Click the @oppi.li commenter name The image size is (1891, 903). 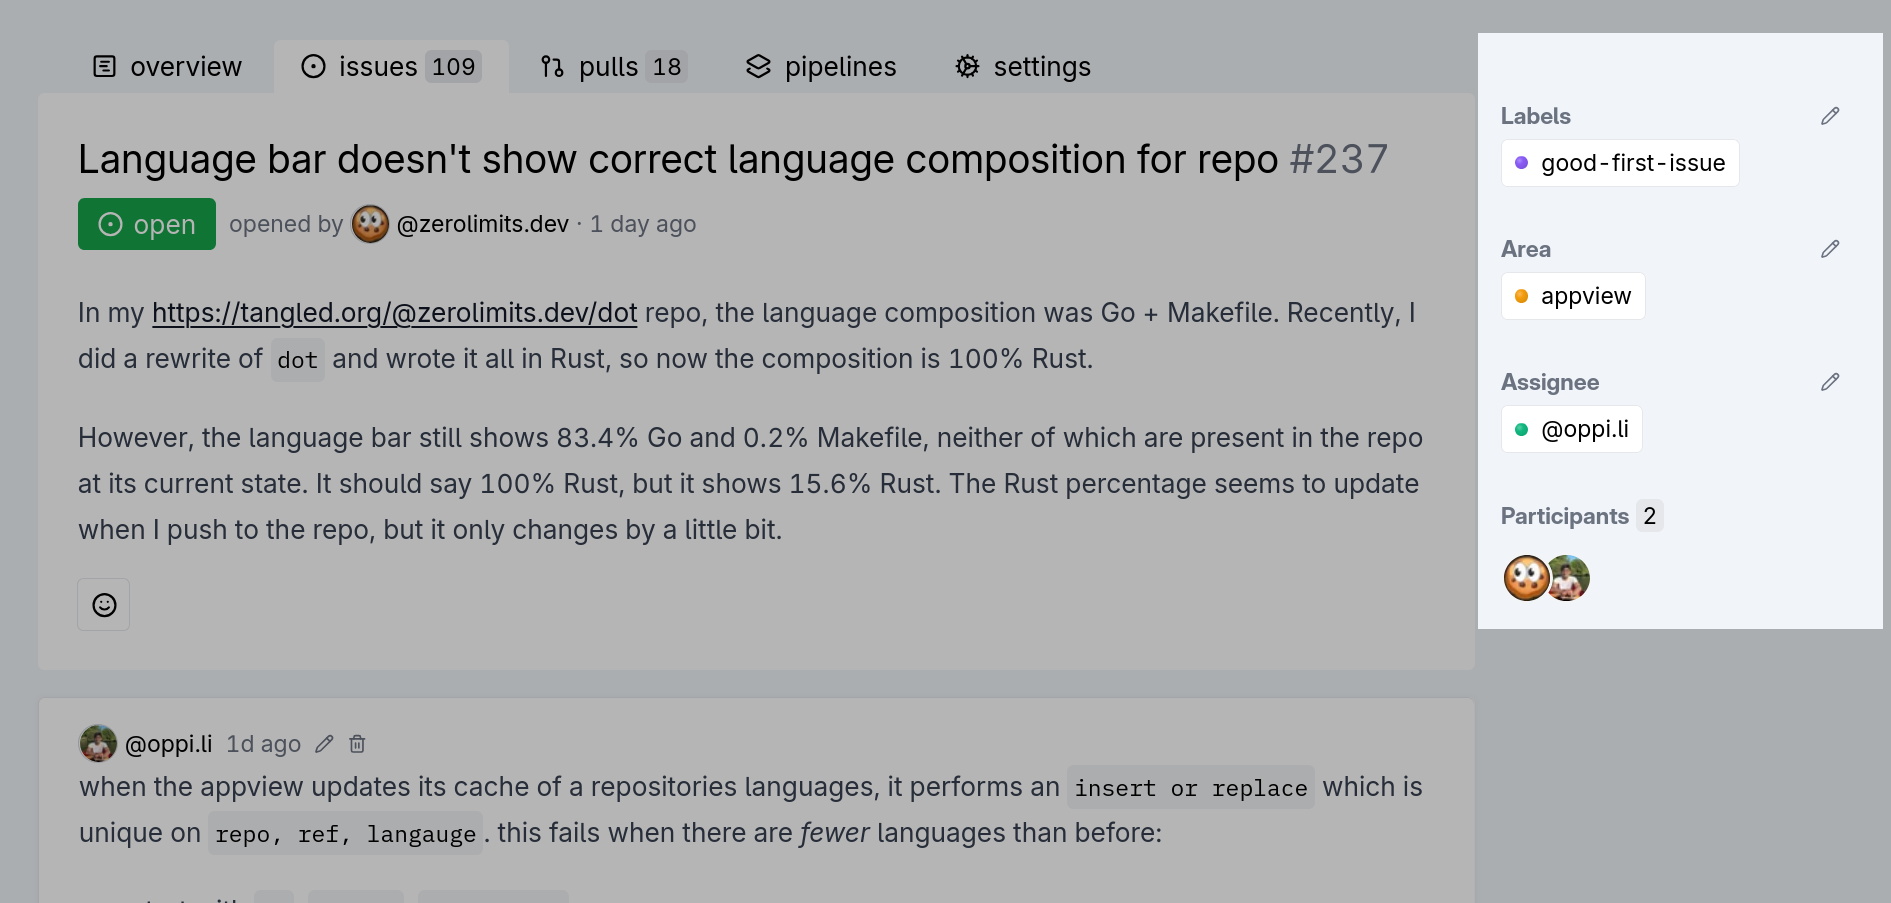(168, 744)
